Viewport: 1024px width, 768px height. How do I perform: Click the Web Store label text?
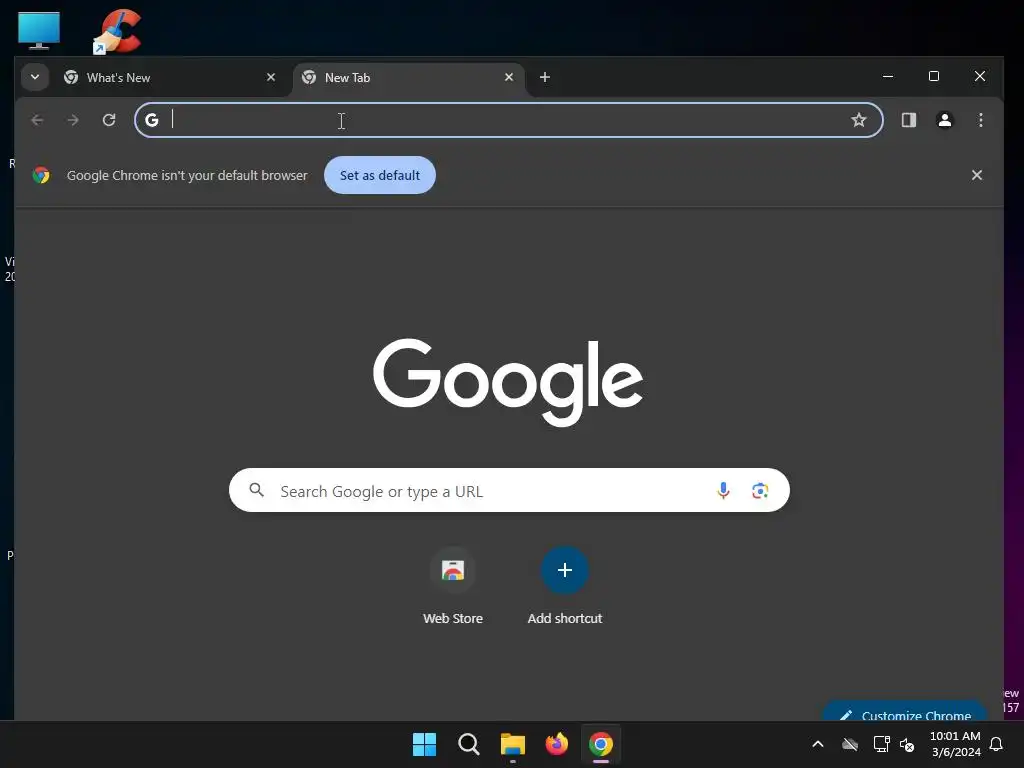(453, 618)
